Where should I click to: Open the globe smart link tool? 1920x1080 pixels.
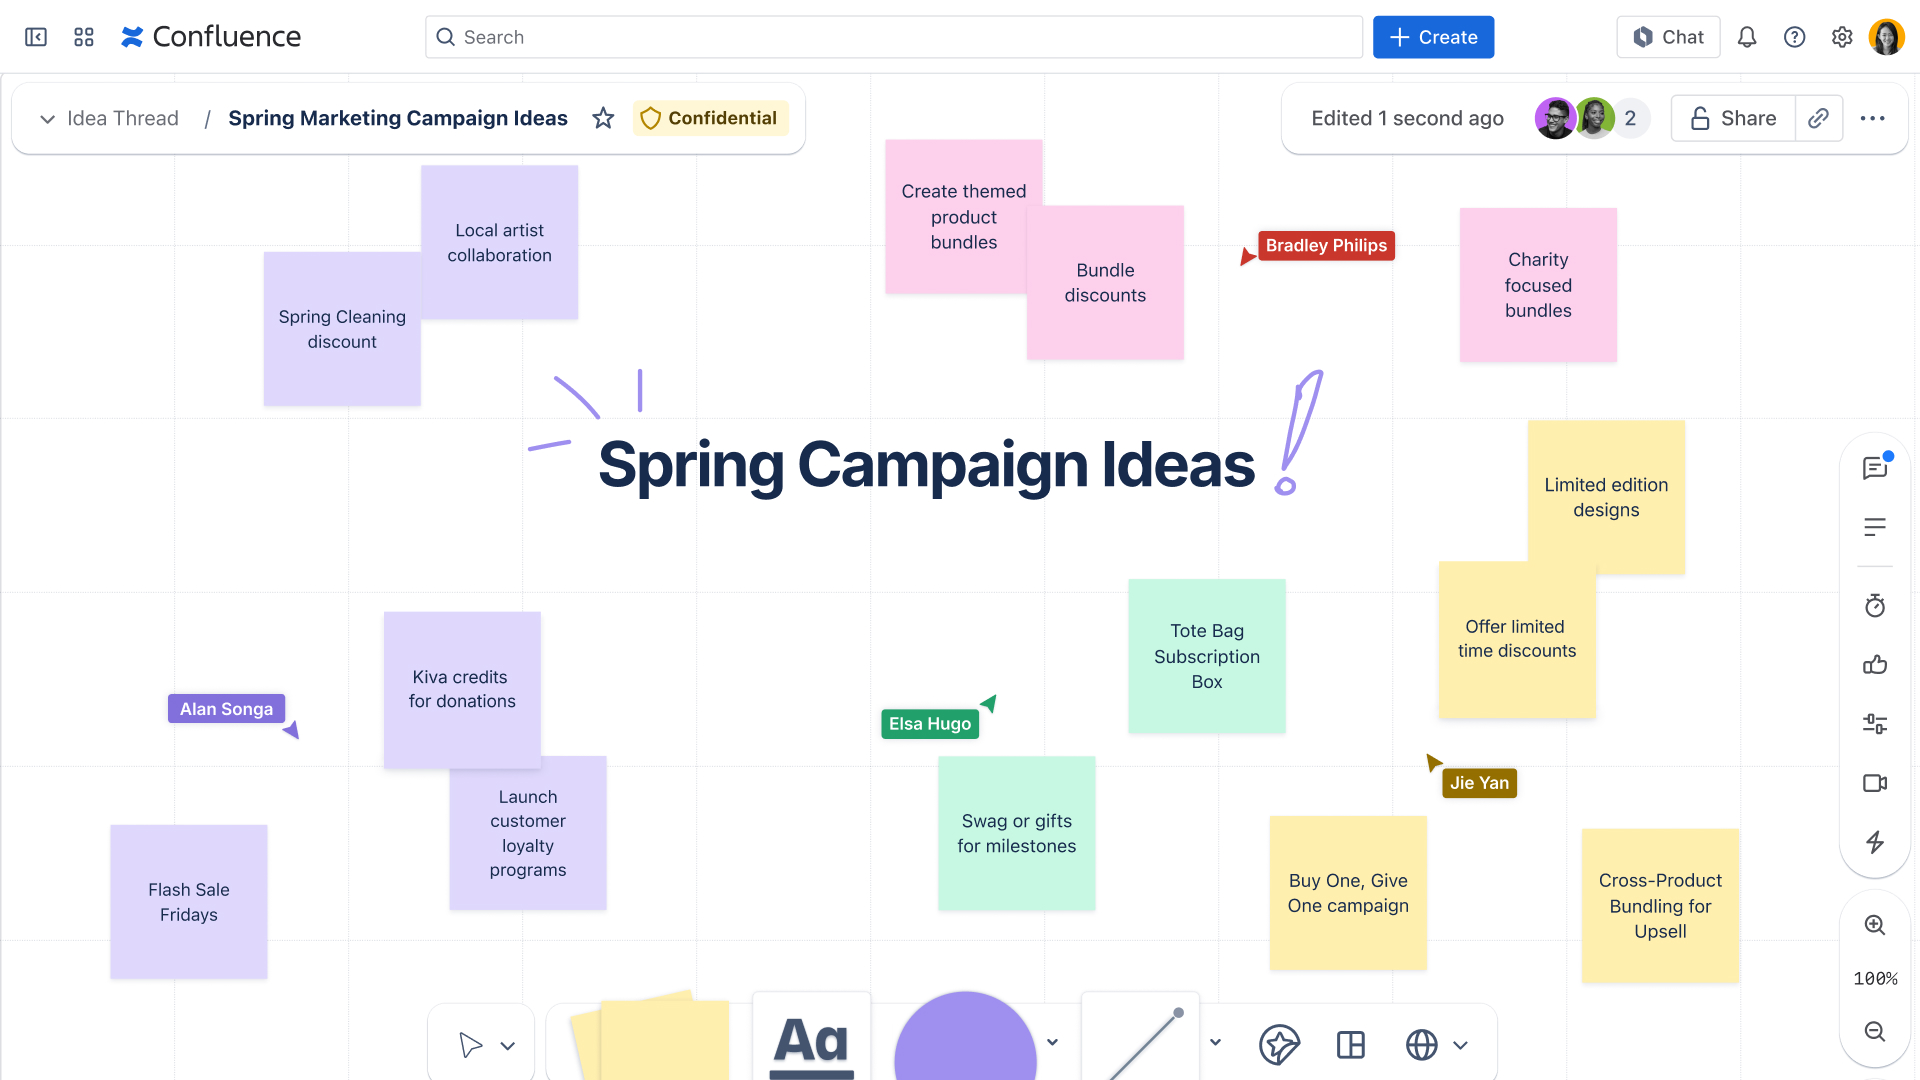point(1422,1045)
